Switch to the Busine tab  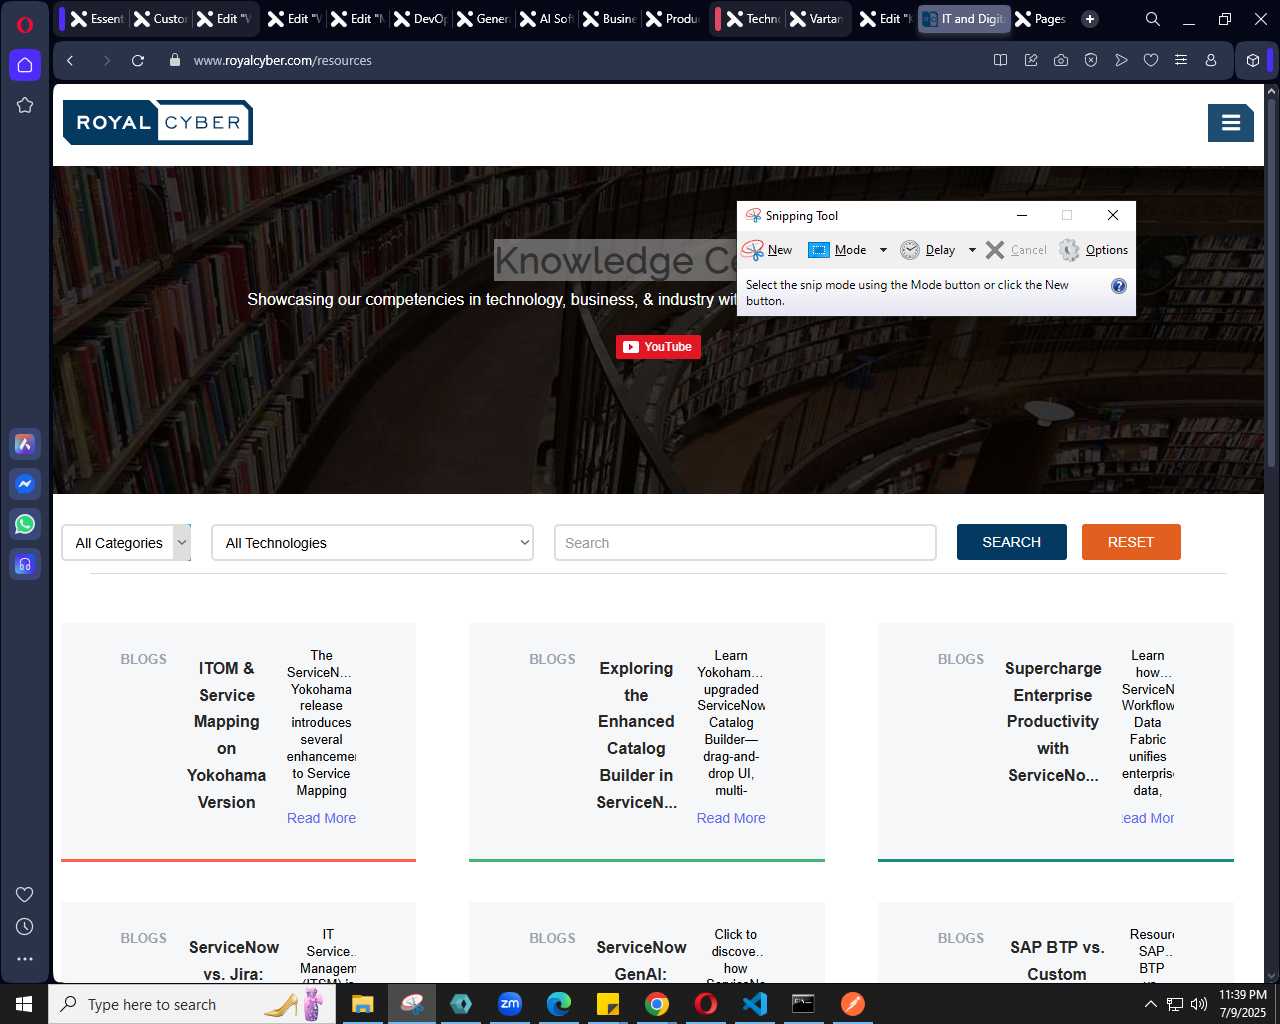tap(610, 19)
